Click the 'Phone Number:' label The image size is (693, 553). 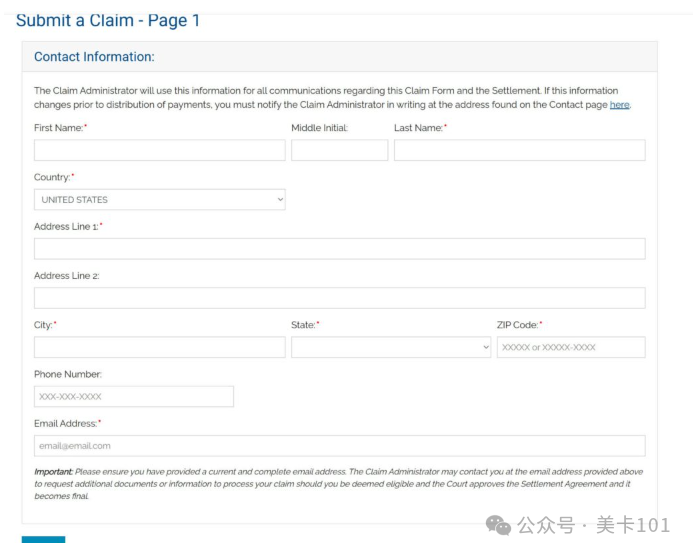click(x=68, y=374)
